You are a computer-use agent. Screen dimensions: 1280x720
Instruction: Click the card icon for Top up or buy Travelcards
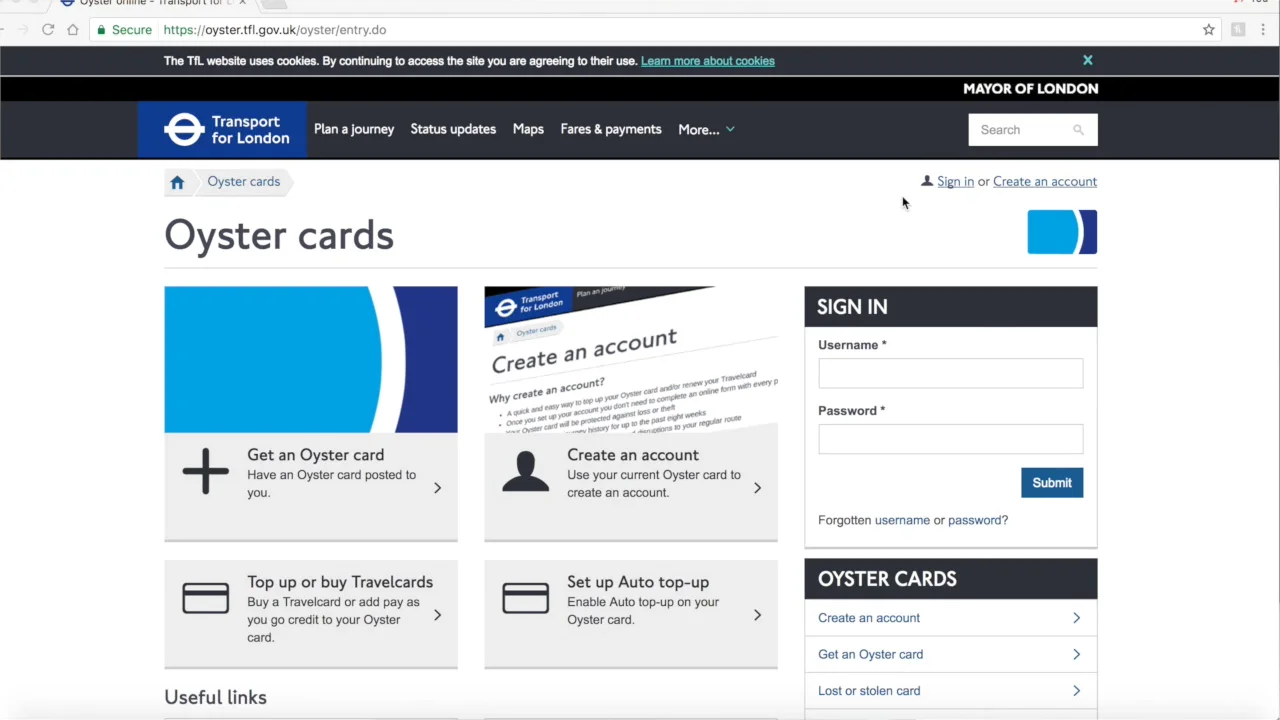pyautogui.click(x=206, y=598)
